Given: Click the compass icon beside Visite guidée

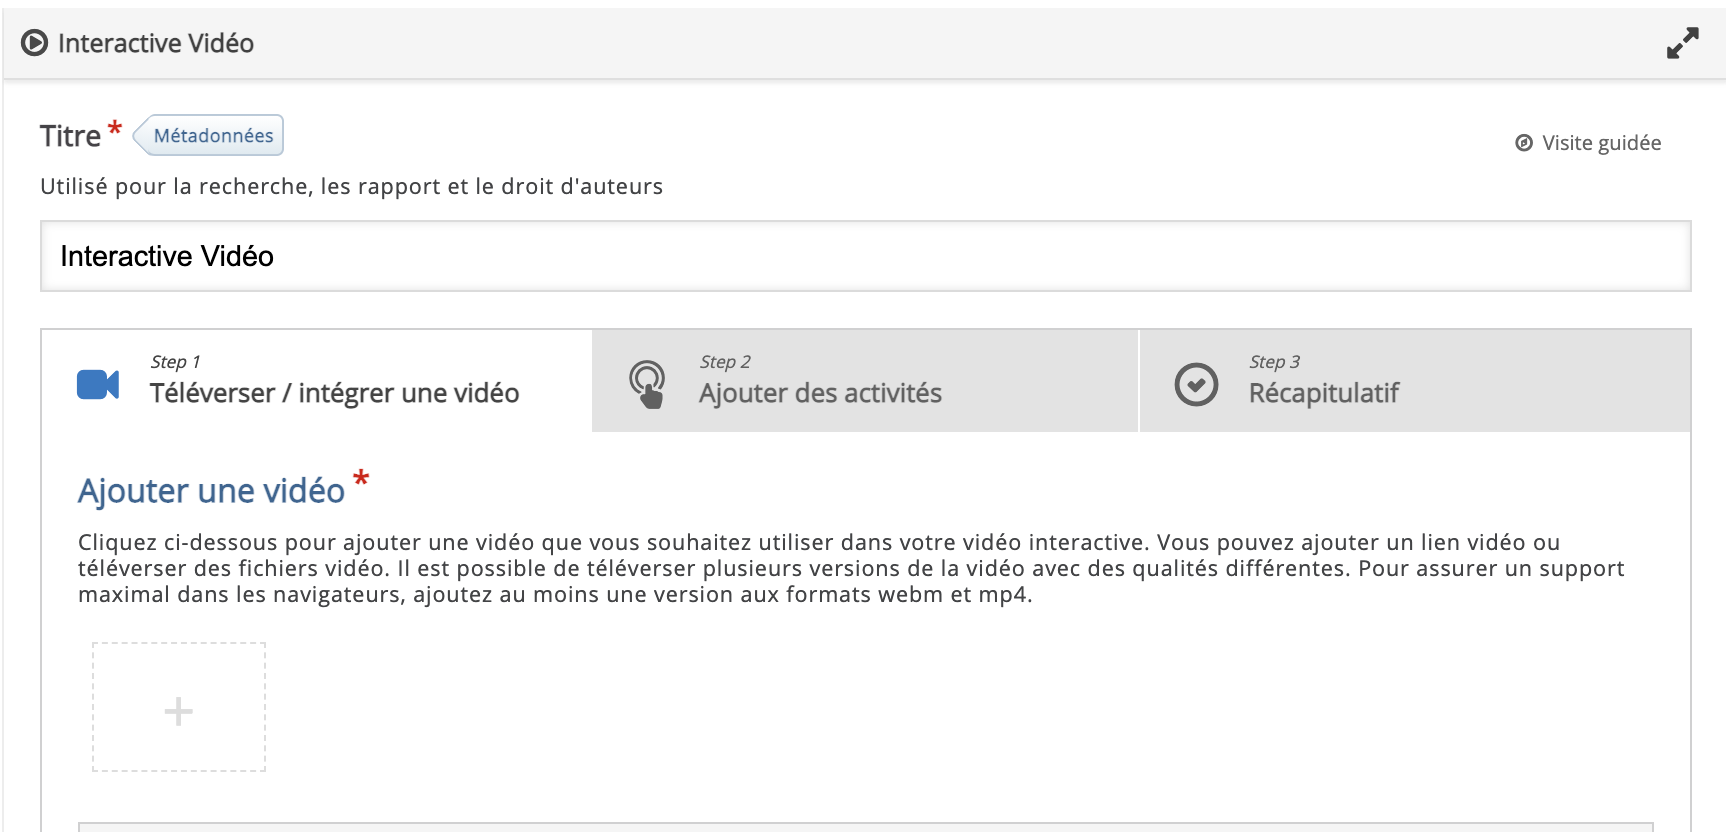Looking at the screenshot, I should (1523, 143).
